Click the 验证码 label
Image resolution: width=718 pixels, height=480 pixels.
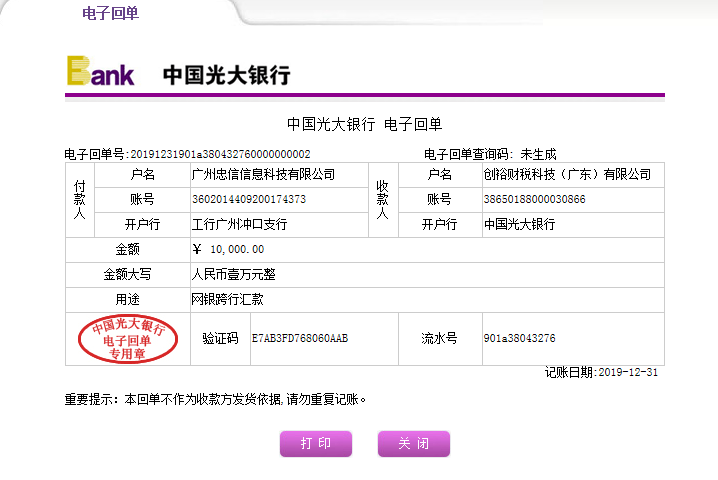(x=220, y=338)
